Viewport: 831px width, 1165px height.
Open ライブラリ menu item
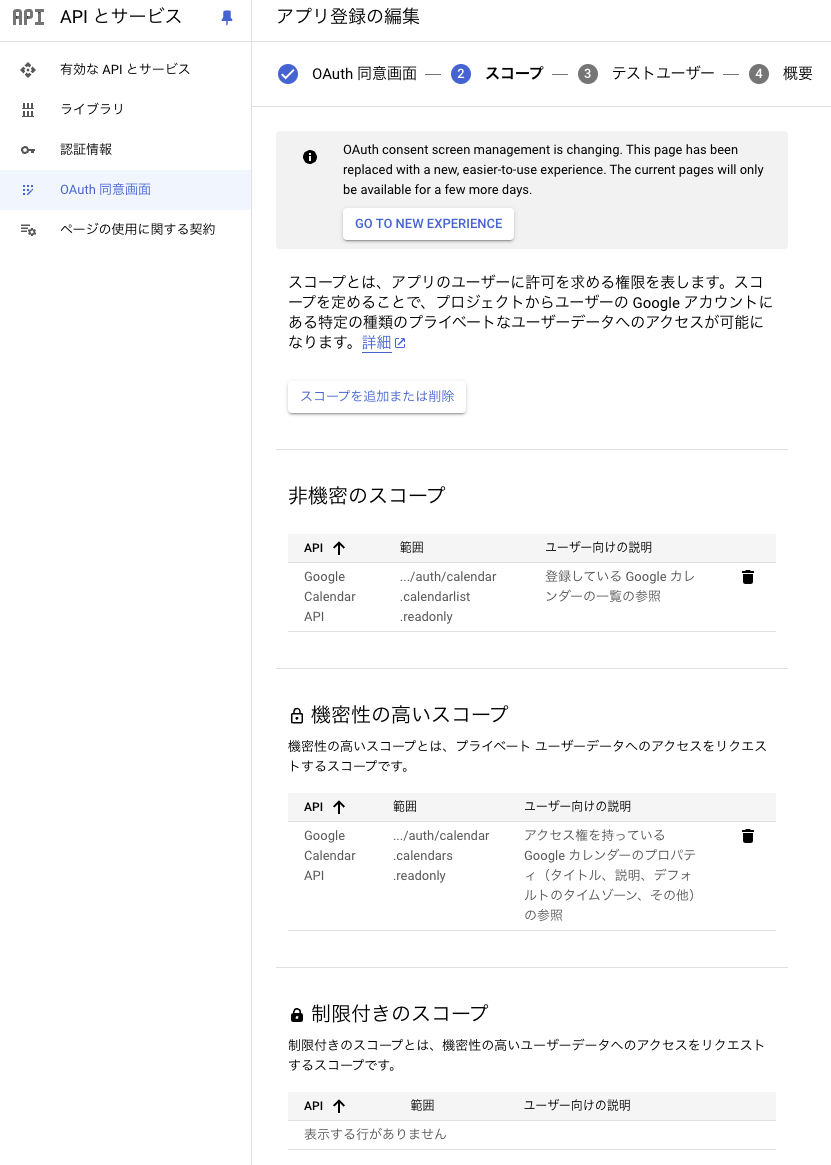pyautogui.click(x=126, y=110)
